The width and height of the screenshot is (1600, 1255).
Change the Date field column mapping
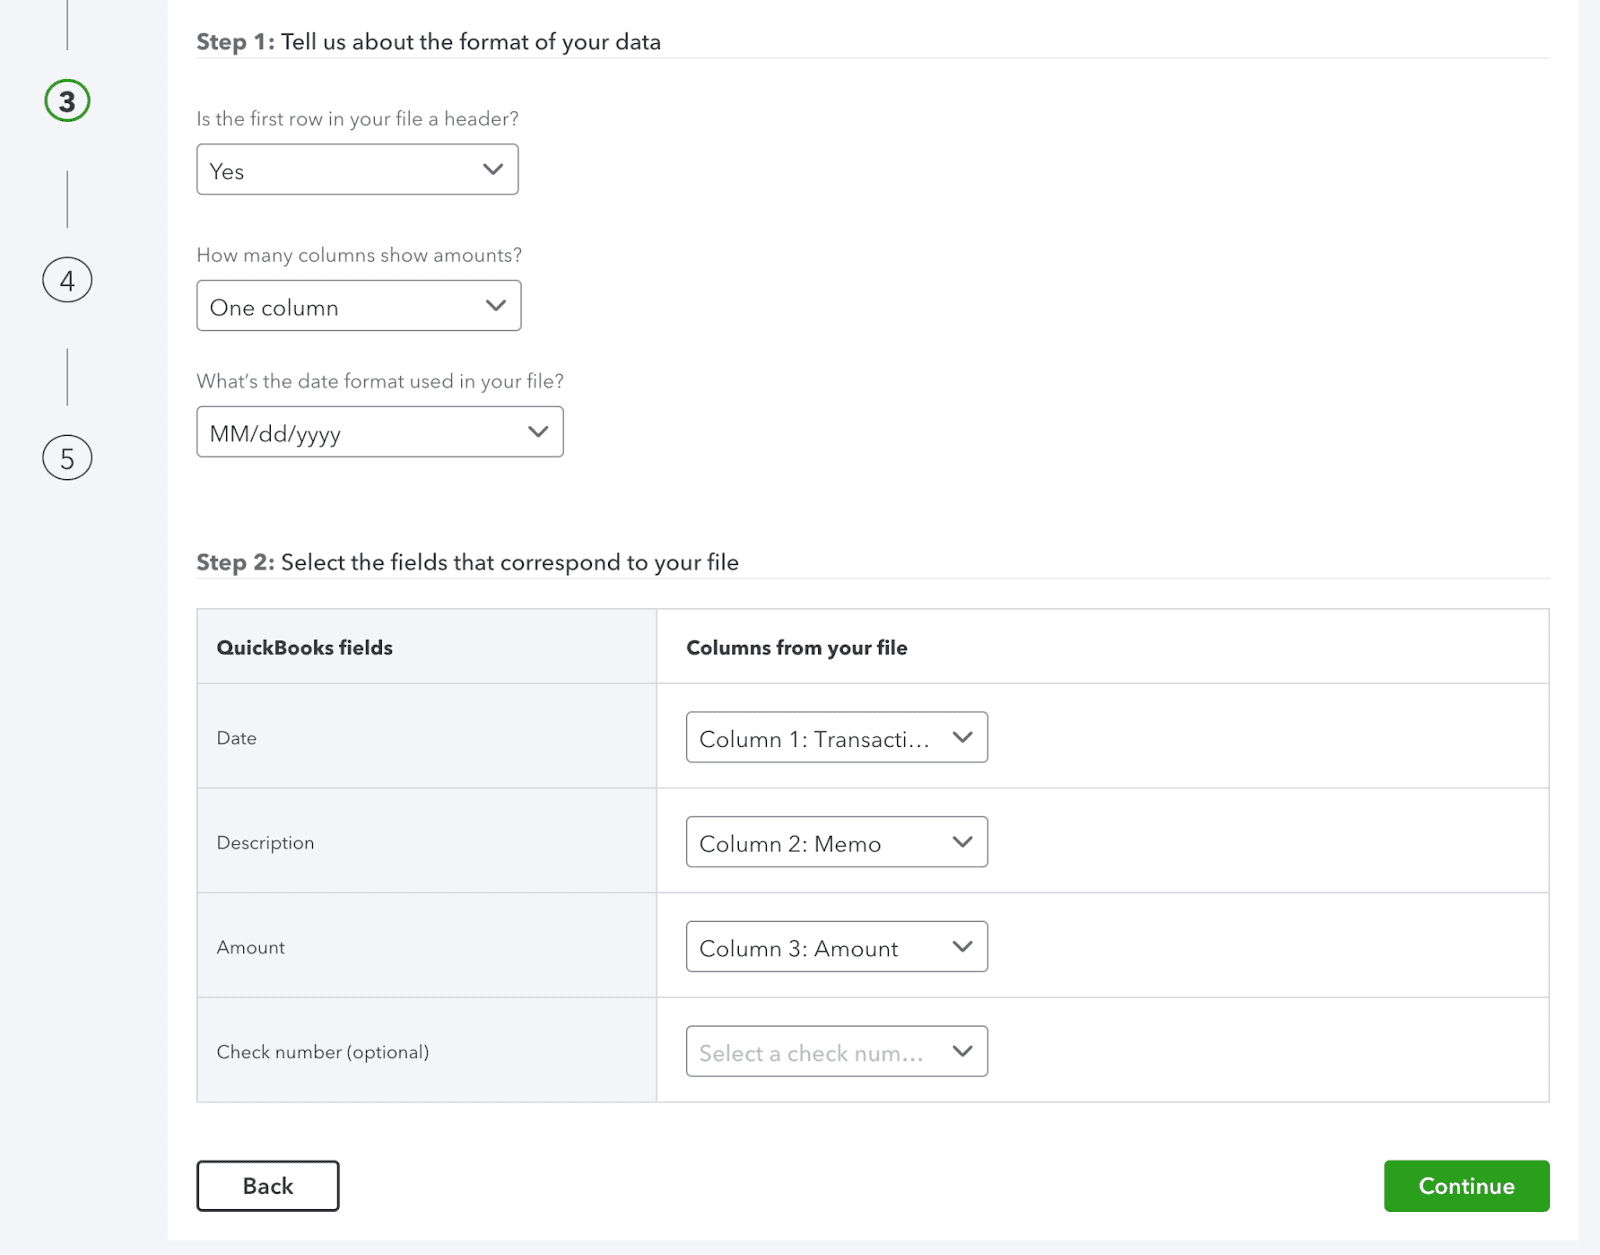pos(836,738)
